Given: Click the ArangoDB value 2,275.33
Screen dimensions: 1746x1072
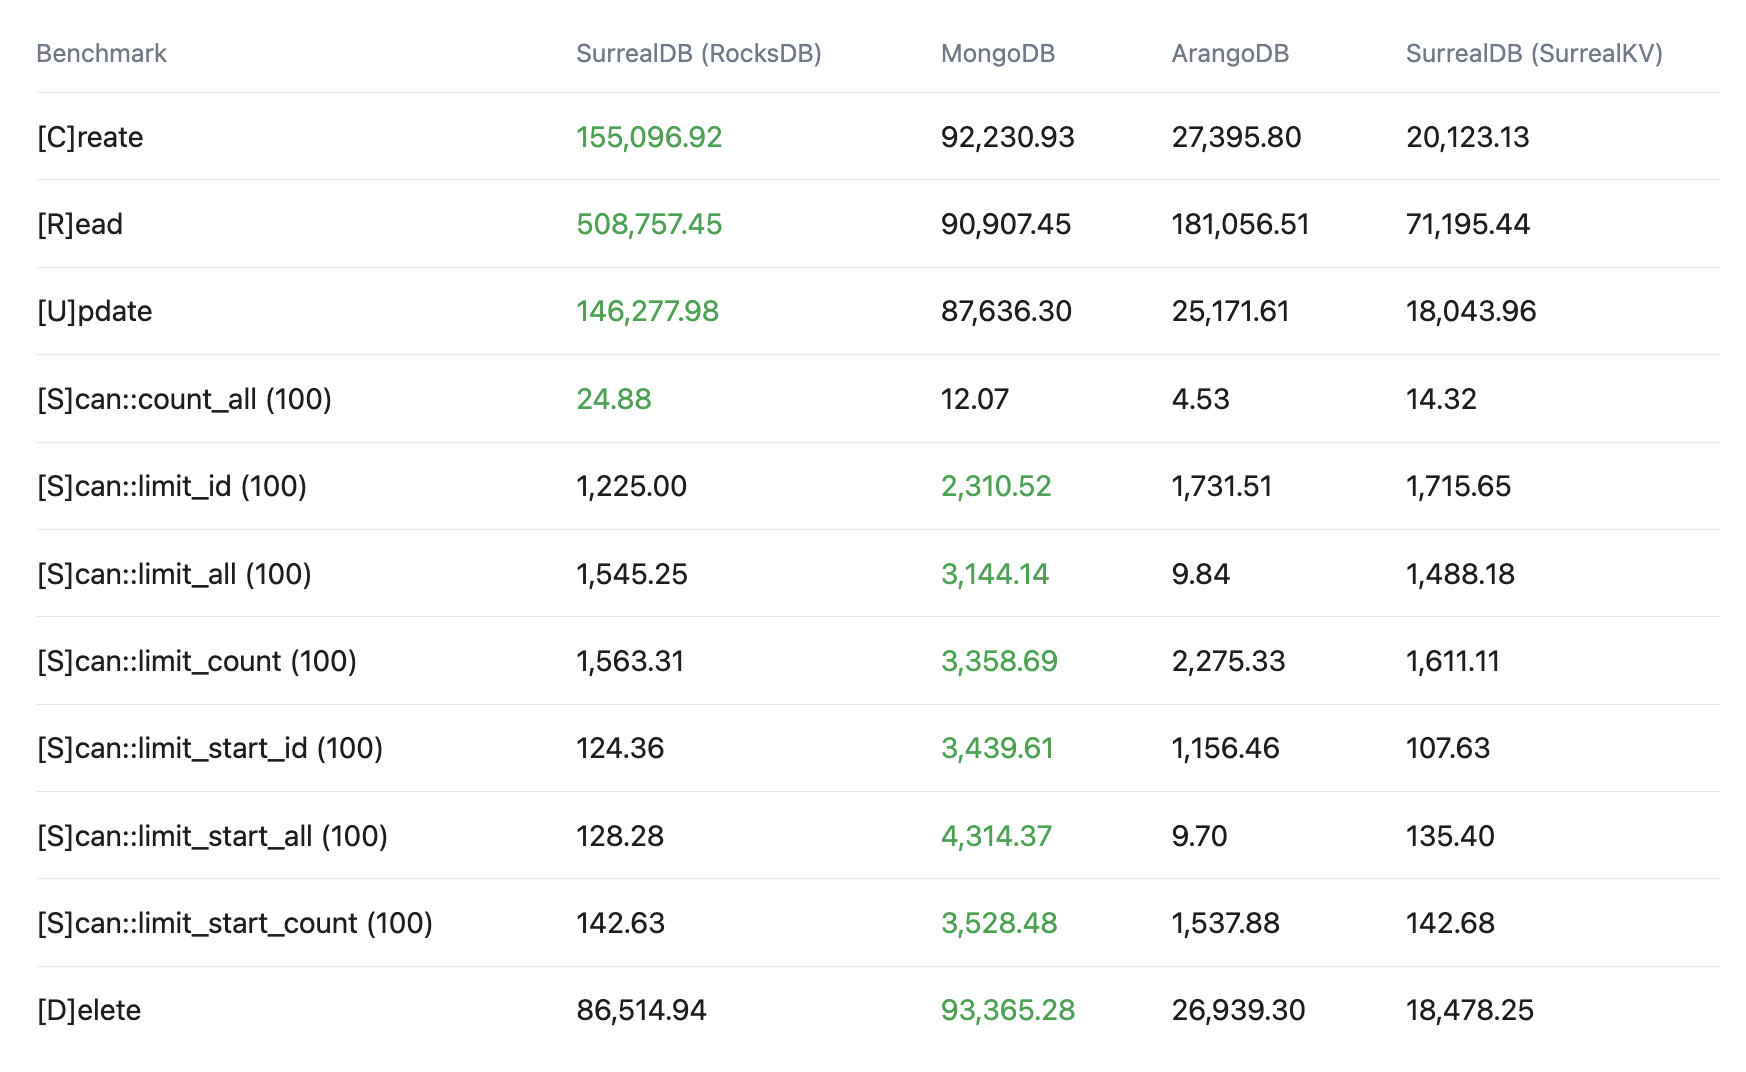Looking at the screenshot, I should [x=1228, y=661].
